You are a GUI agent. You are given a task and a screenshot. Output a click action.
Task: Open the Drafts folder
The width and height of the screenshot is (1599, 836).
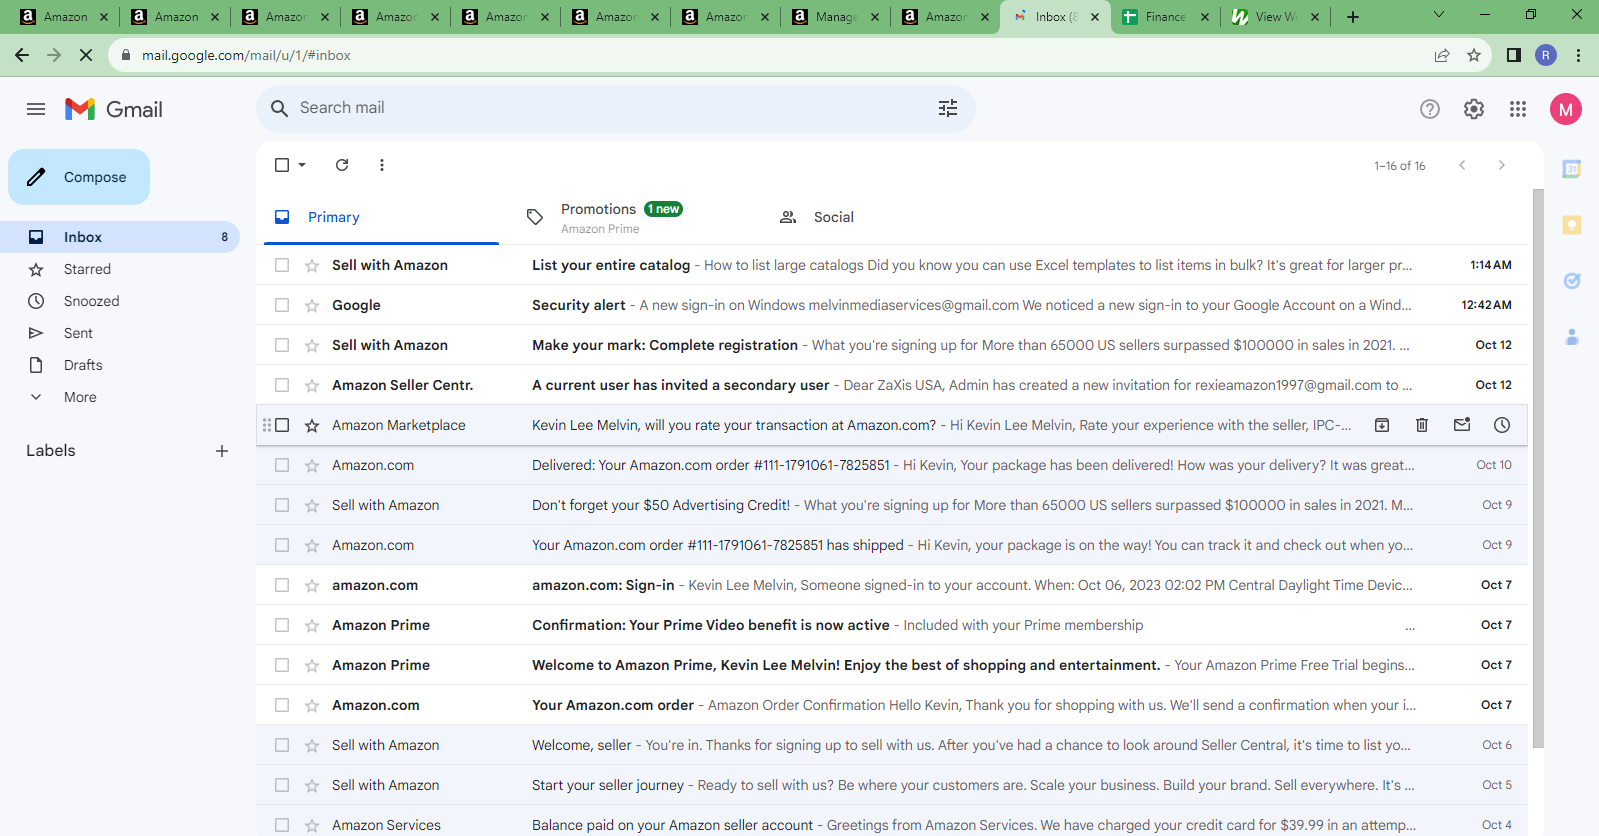coord(120,365)
